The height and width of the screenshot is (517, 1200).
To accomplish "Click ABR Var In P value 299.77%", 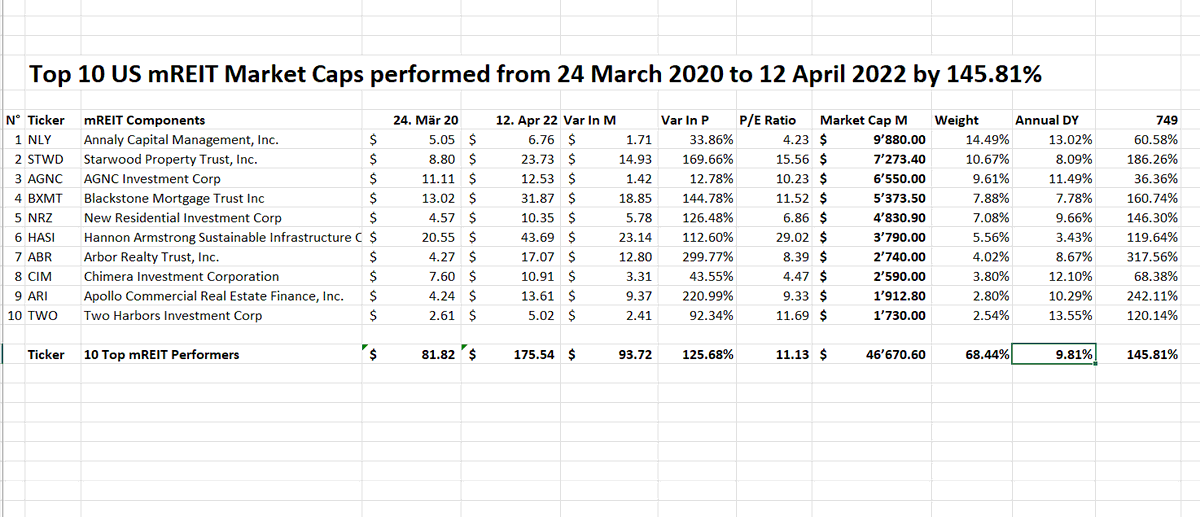I will (x=708, y=257).
